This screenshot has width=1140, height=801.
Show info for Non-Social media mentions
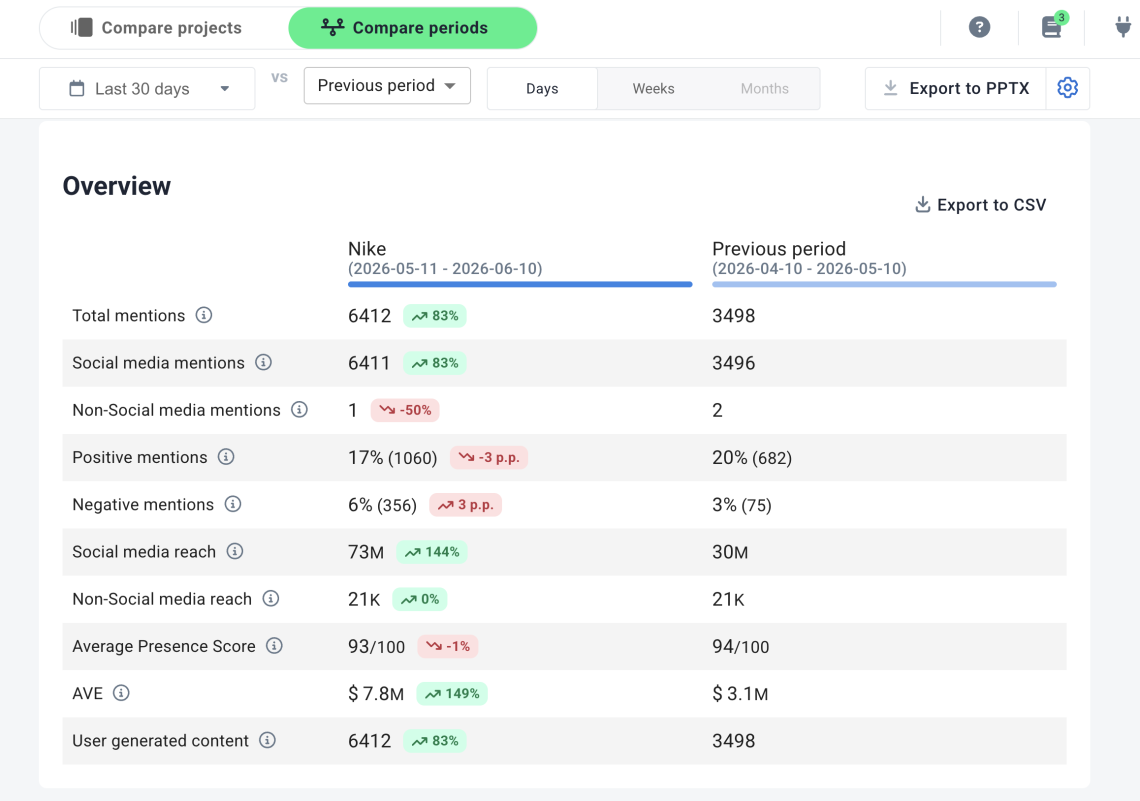[300, 410]
